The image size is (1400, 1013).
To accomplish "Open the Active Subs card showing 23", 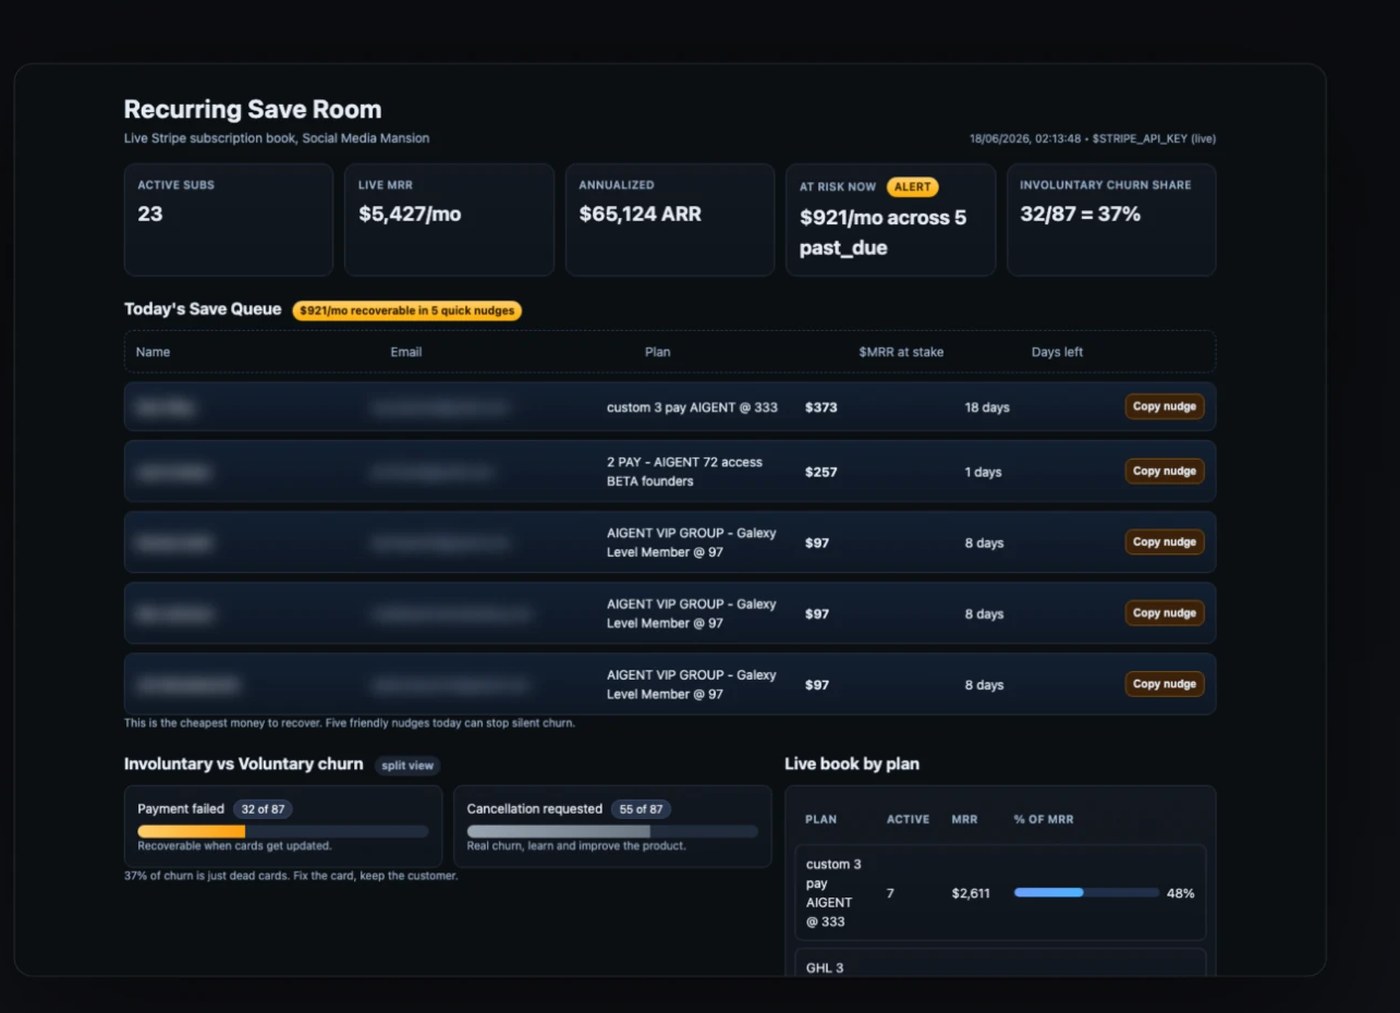I will [228, 220].
